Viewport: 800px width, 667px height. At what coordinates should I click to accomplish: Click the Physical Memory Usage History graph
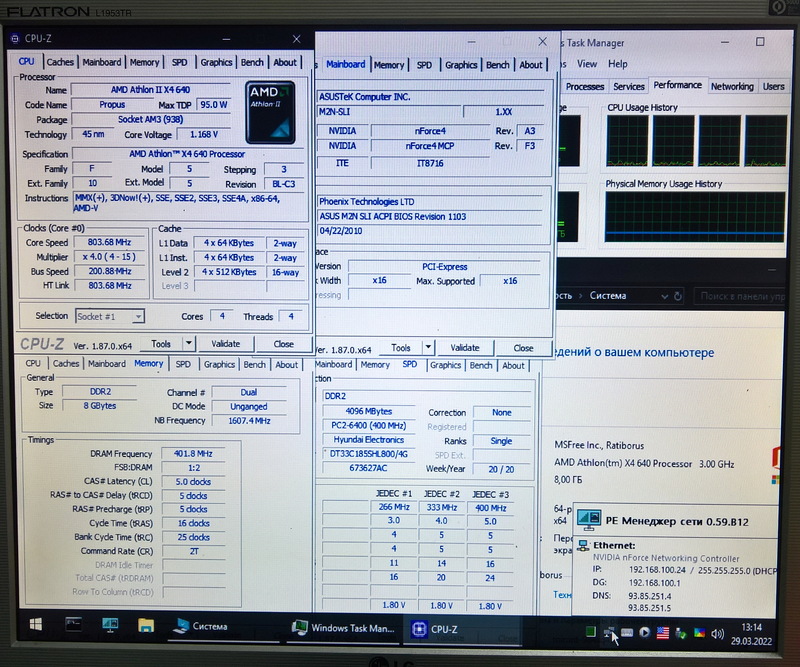pos(694,217)
